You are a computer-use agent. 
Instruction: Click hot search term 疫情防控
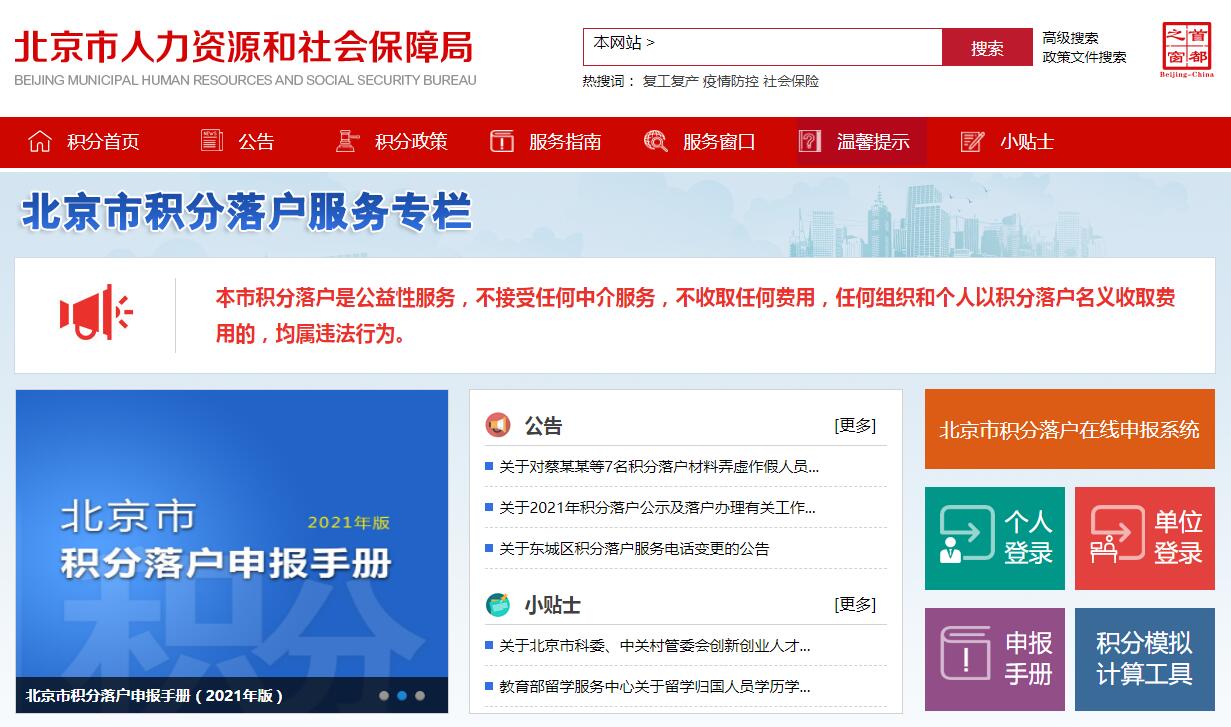click(x=730, y=81)
